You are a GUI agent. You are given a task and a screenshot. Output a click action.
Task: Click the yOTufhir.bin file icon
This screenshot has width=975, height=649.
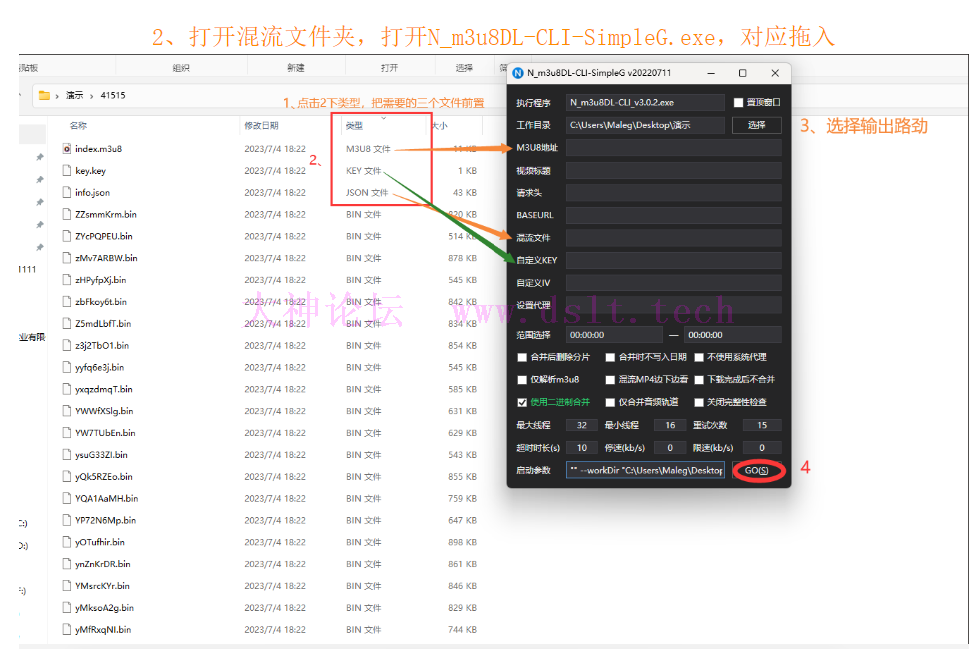67,541
